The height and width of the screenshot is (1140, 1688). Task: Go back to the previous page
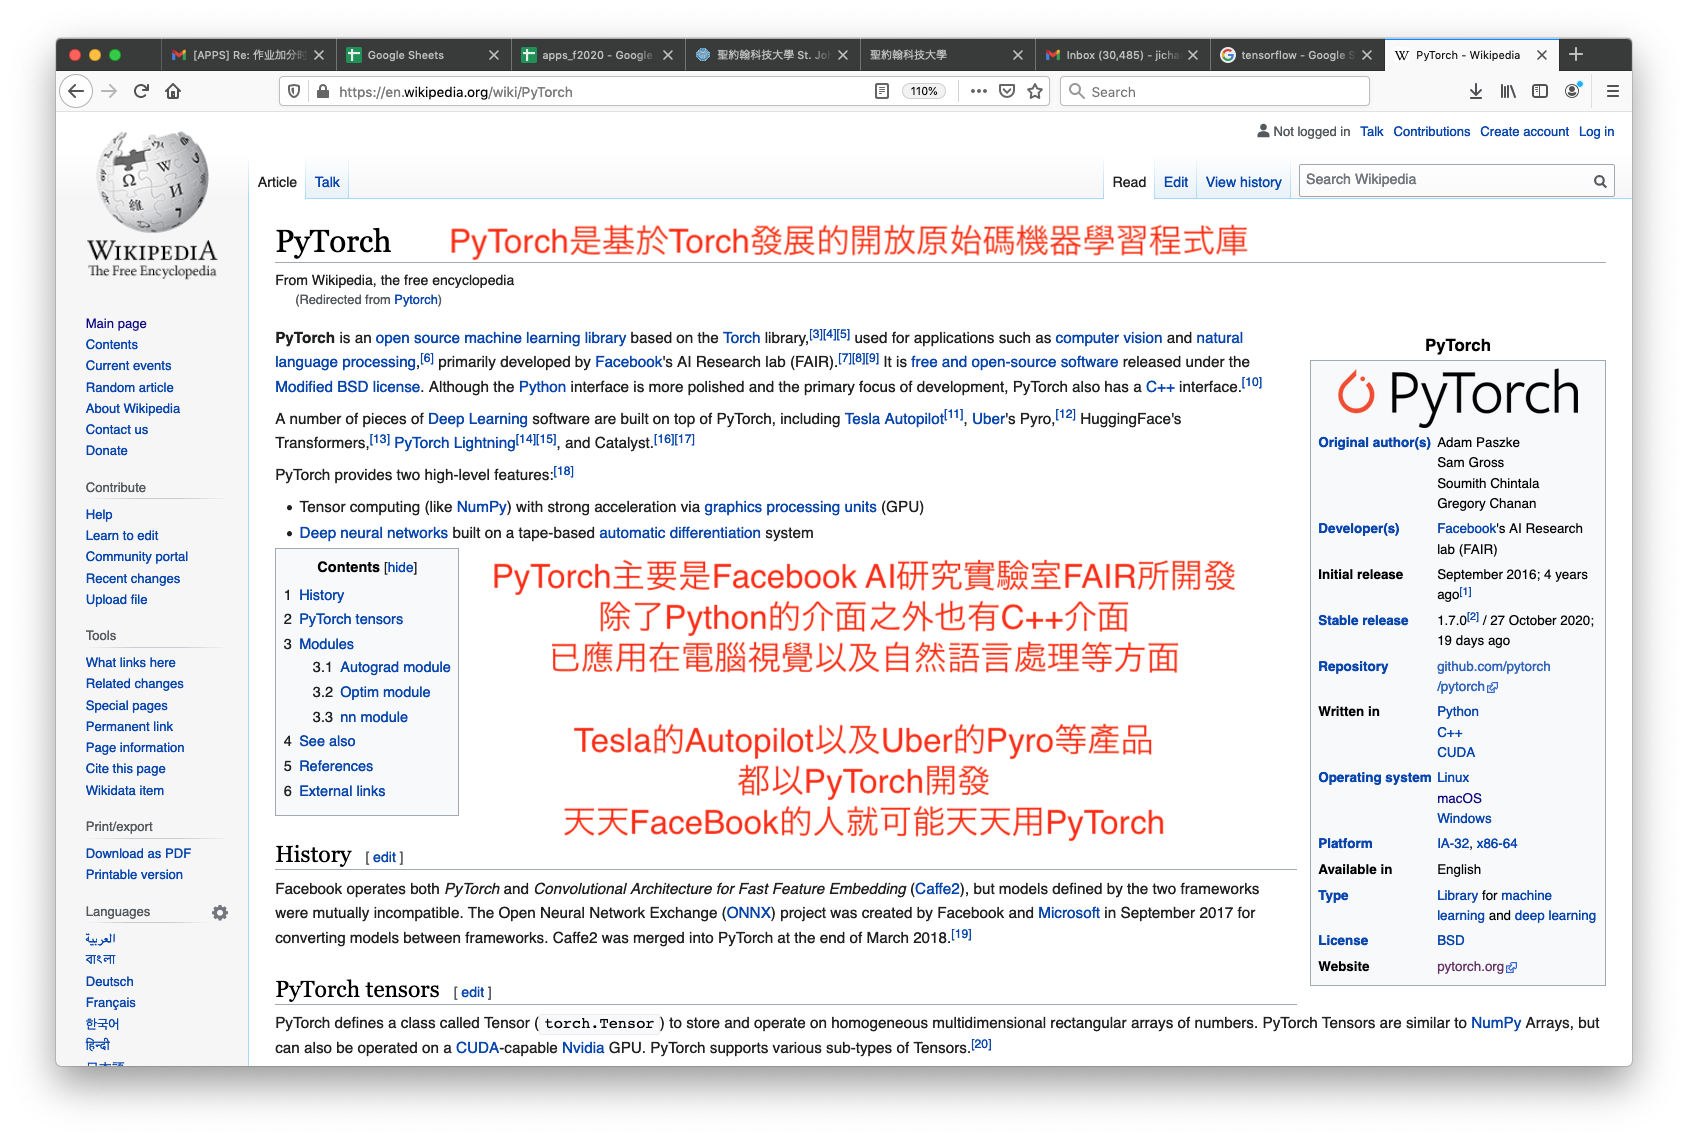click(76, 91)
